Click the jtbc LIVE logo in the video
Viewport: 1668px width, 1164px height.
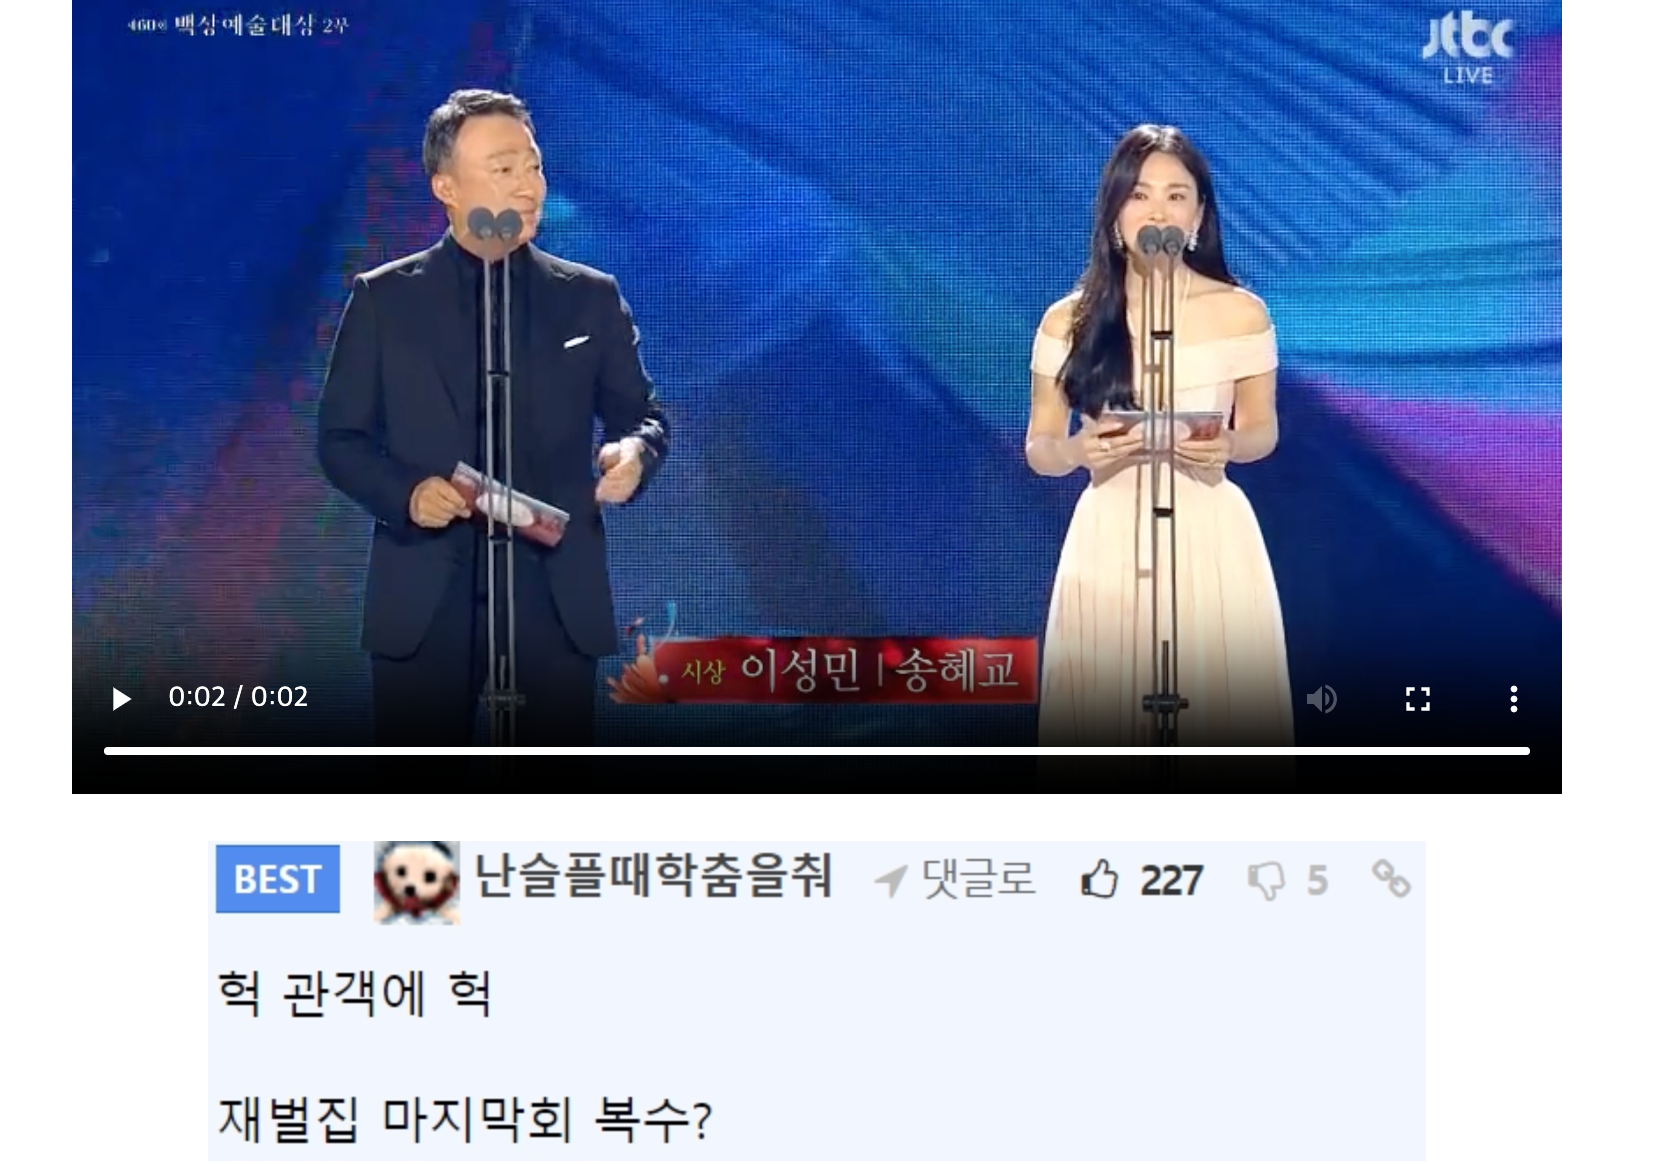click(x=1467, y=50)
